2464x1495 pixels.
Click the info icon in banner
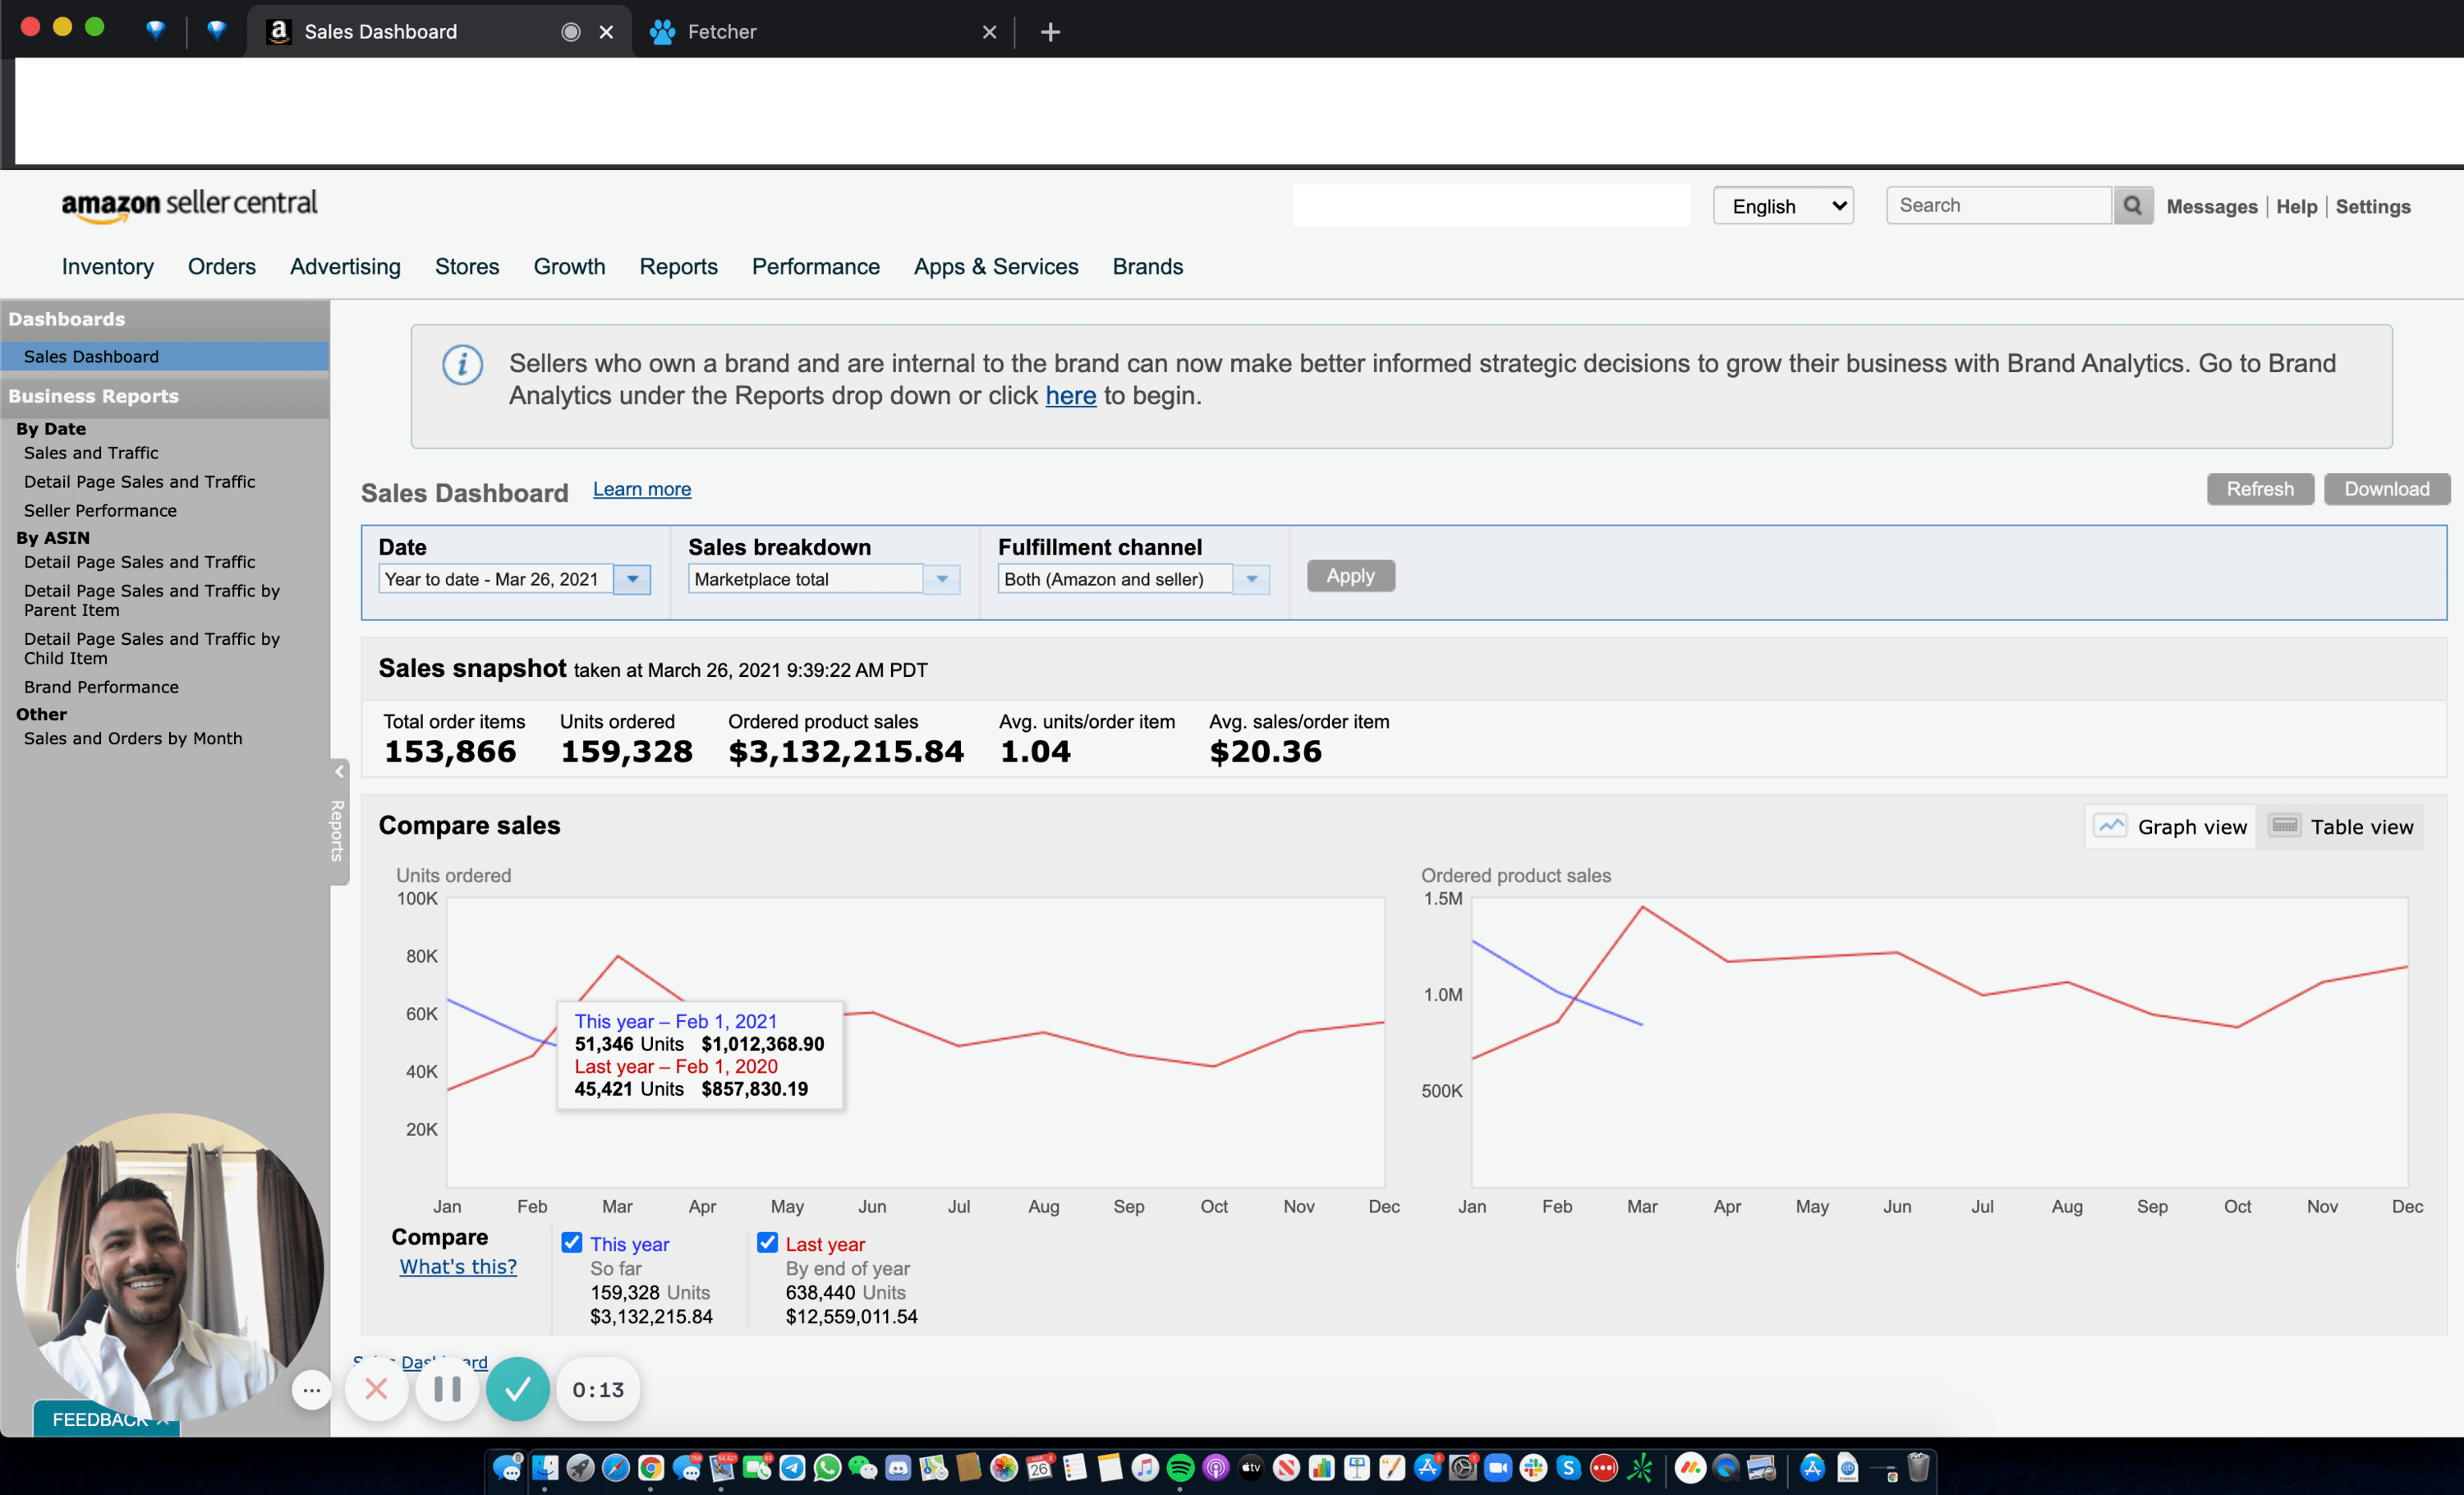[462, 365]
